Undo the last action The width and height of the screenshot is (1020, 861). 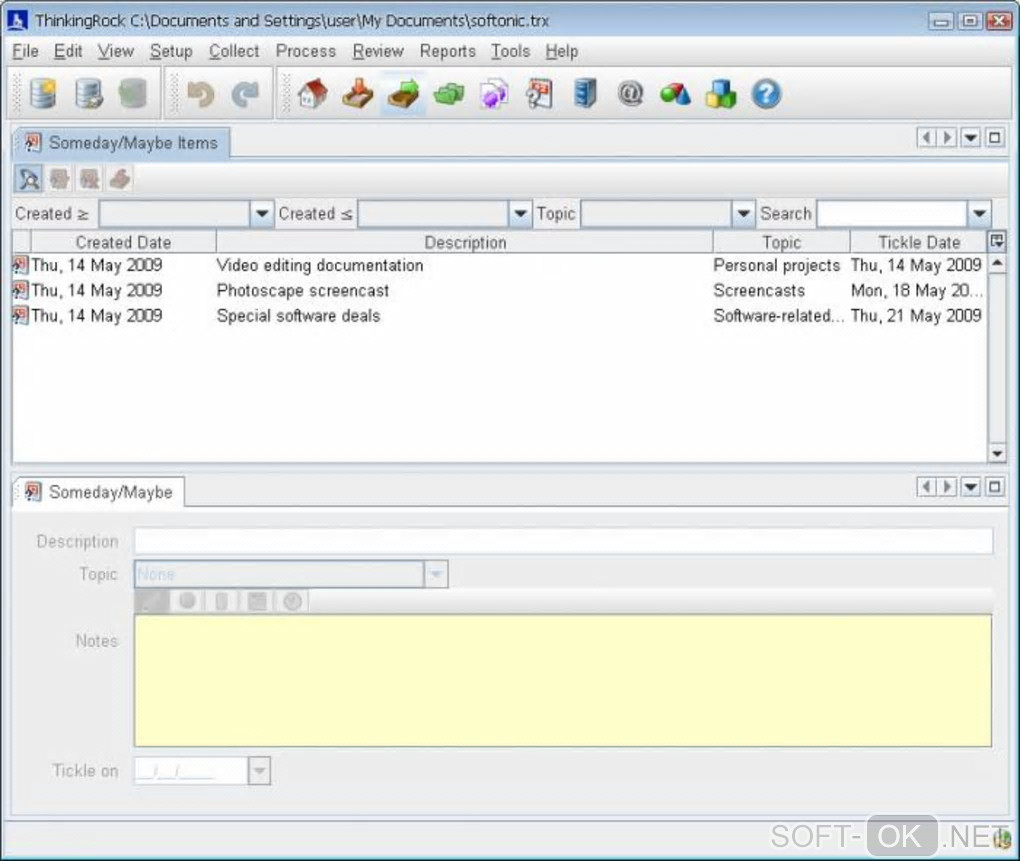[x=200, y=94]
